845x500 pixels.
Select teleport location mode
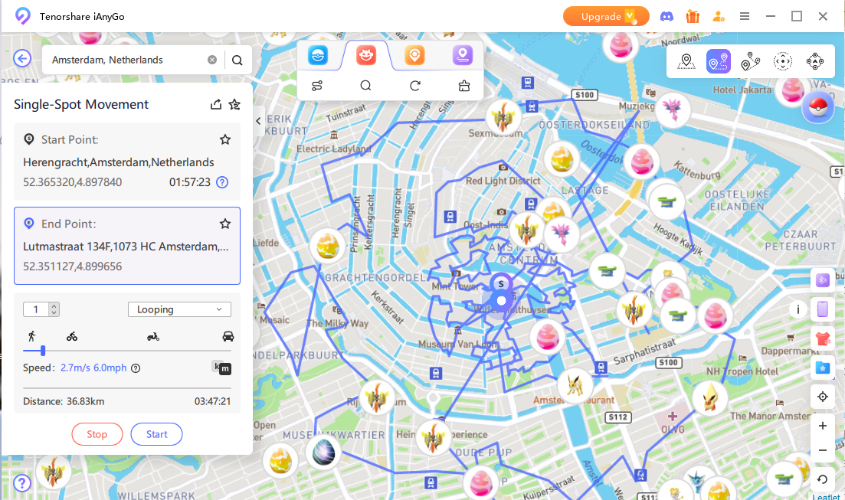pos(686,61)
